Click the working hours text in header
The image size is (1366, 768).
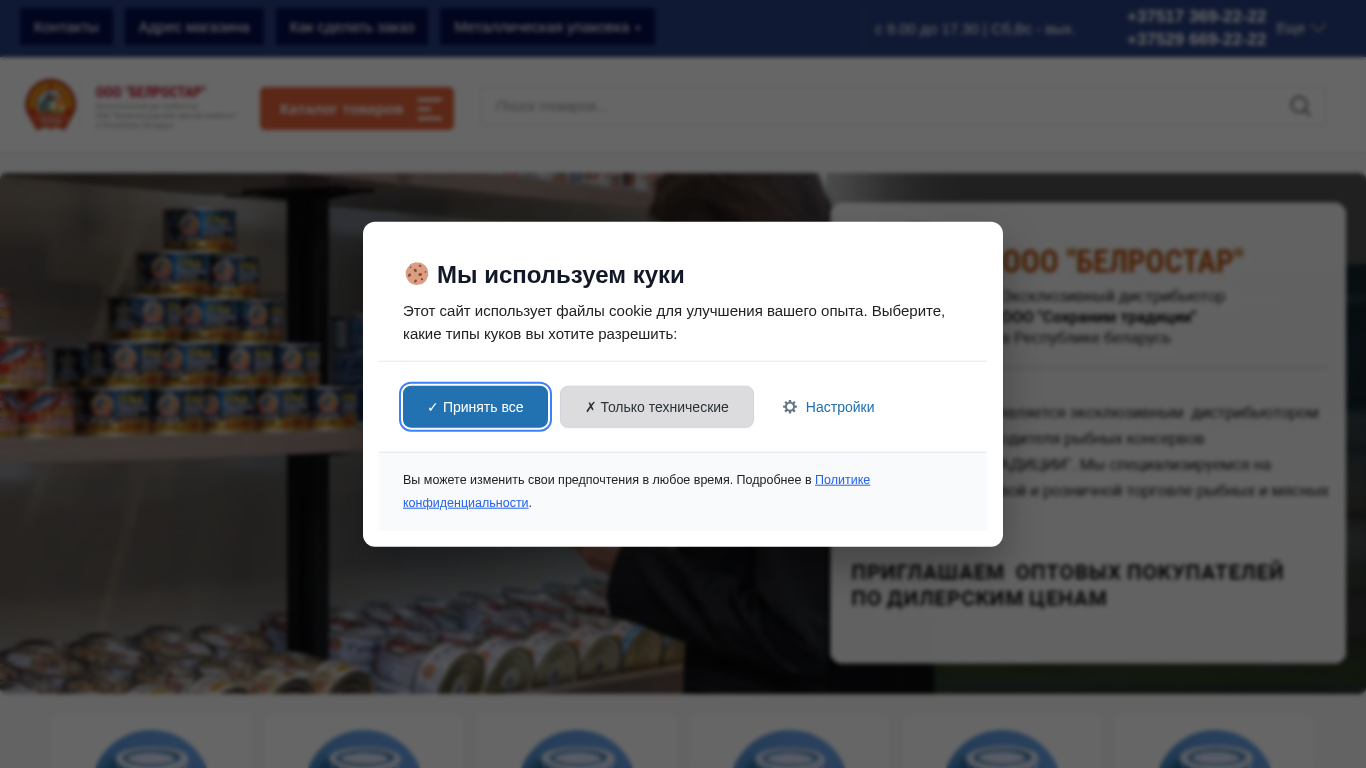coord(973,30)
